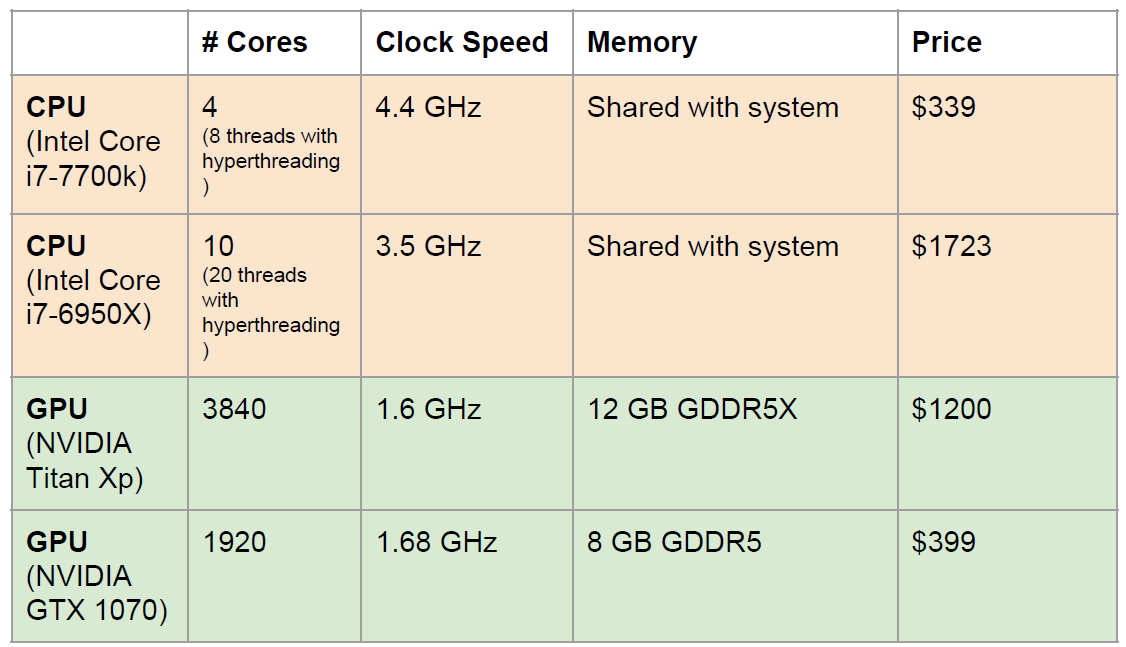
Task: Select the $399 price cell
Action: (943, 543)
